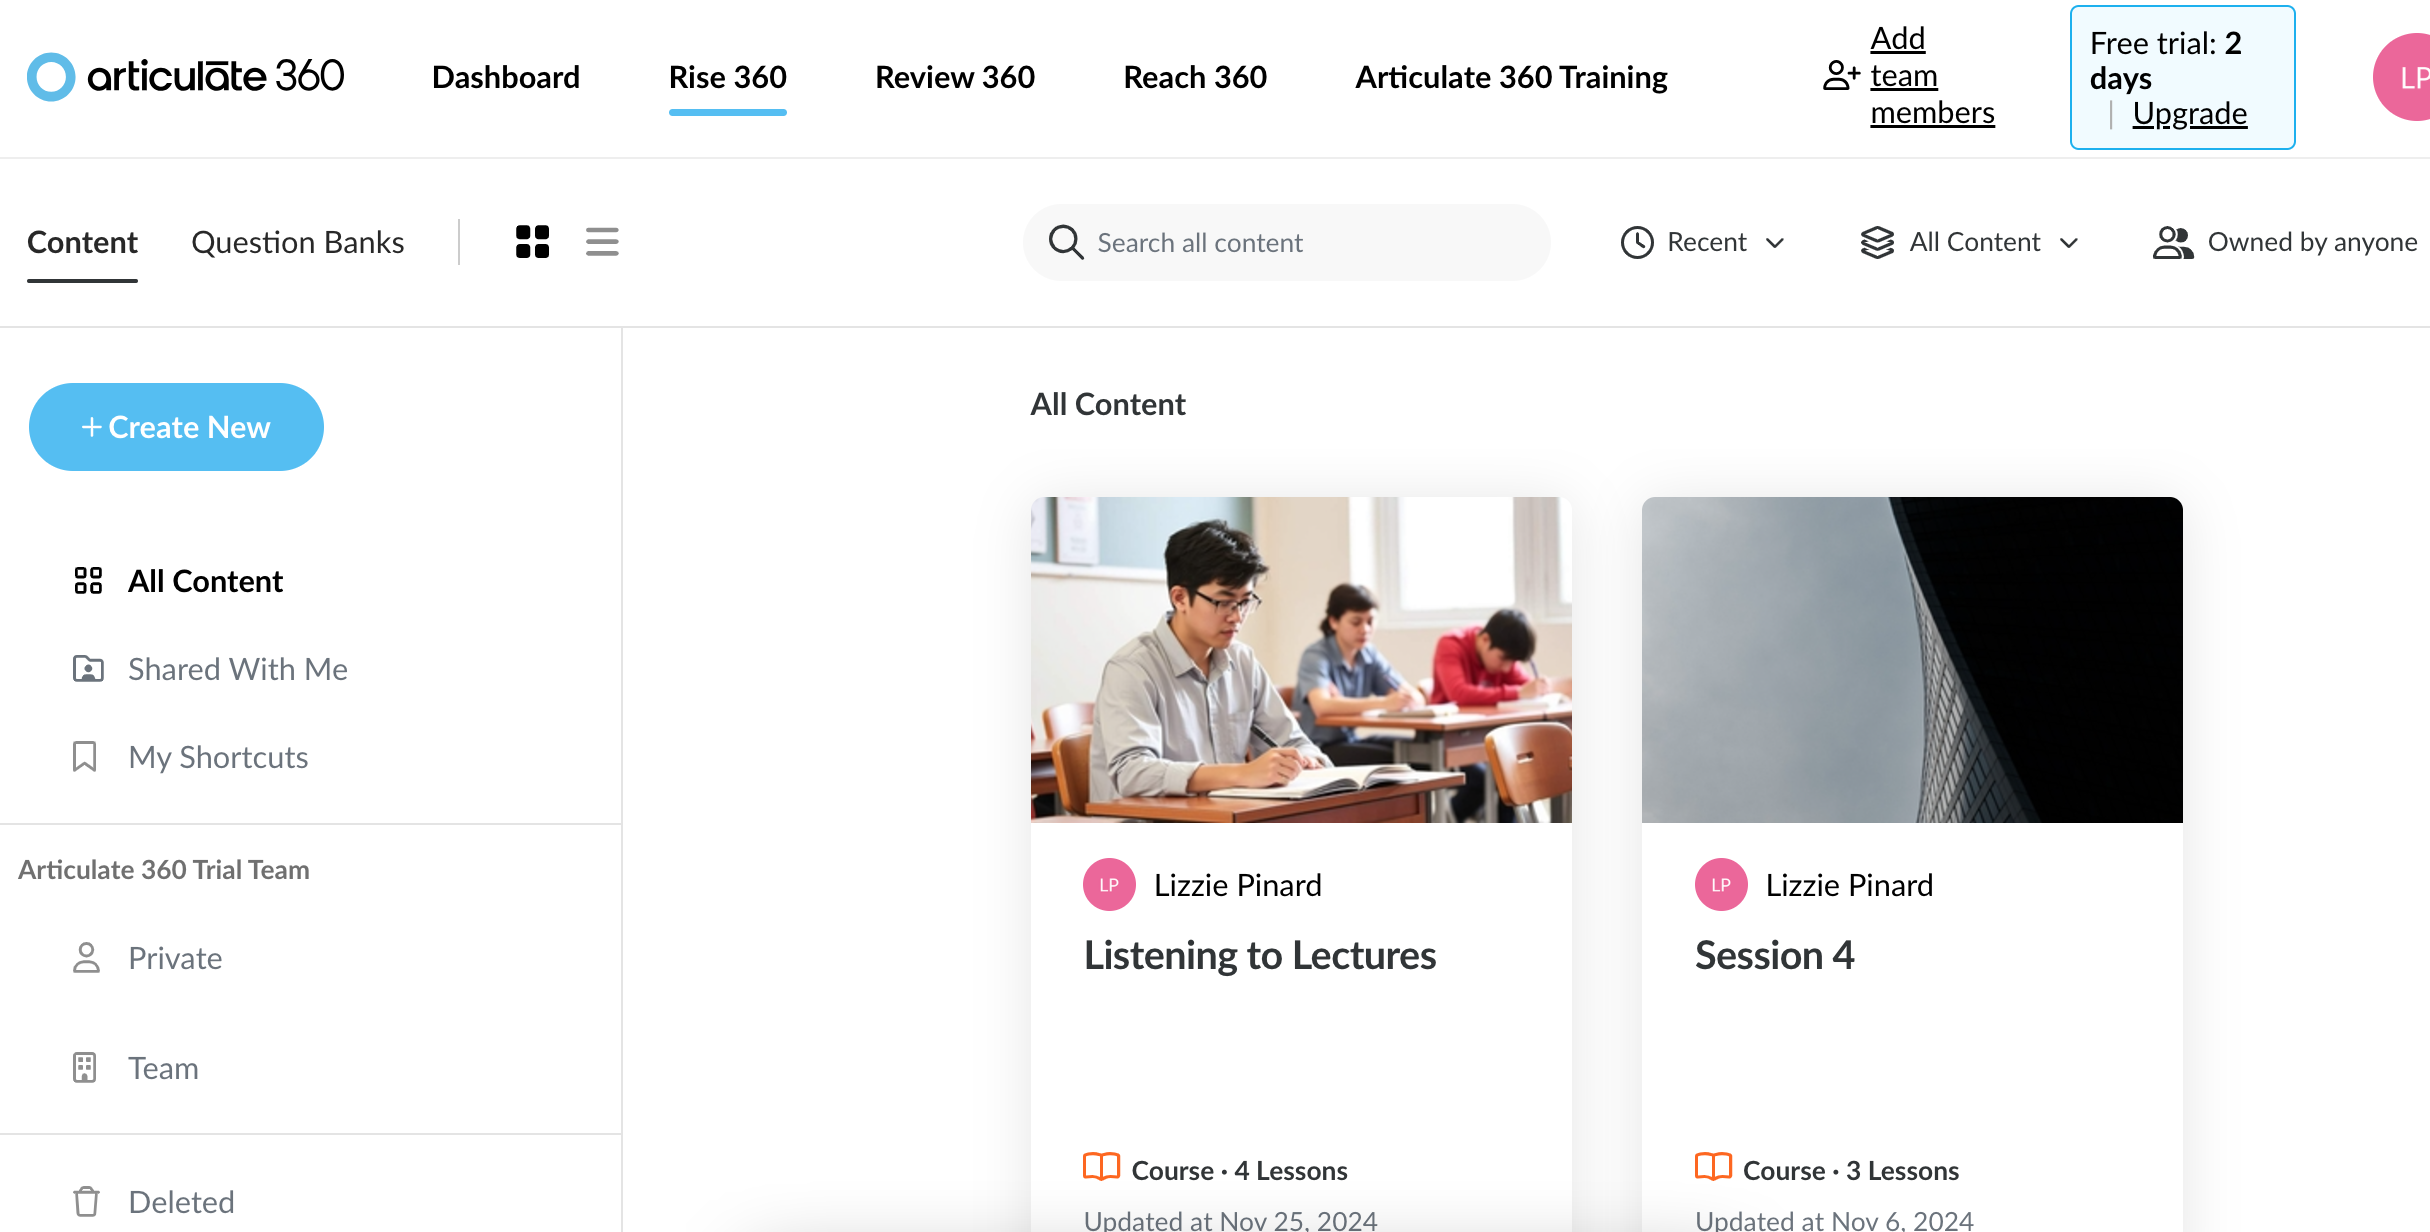
Task: Expand the All Content filter dropdown
Action: click(1970, 242)
